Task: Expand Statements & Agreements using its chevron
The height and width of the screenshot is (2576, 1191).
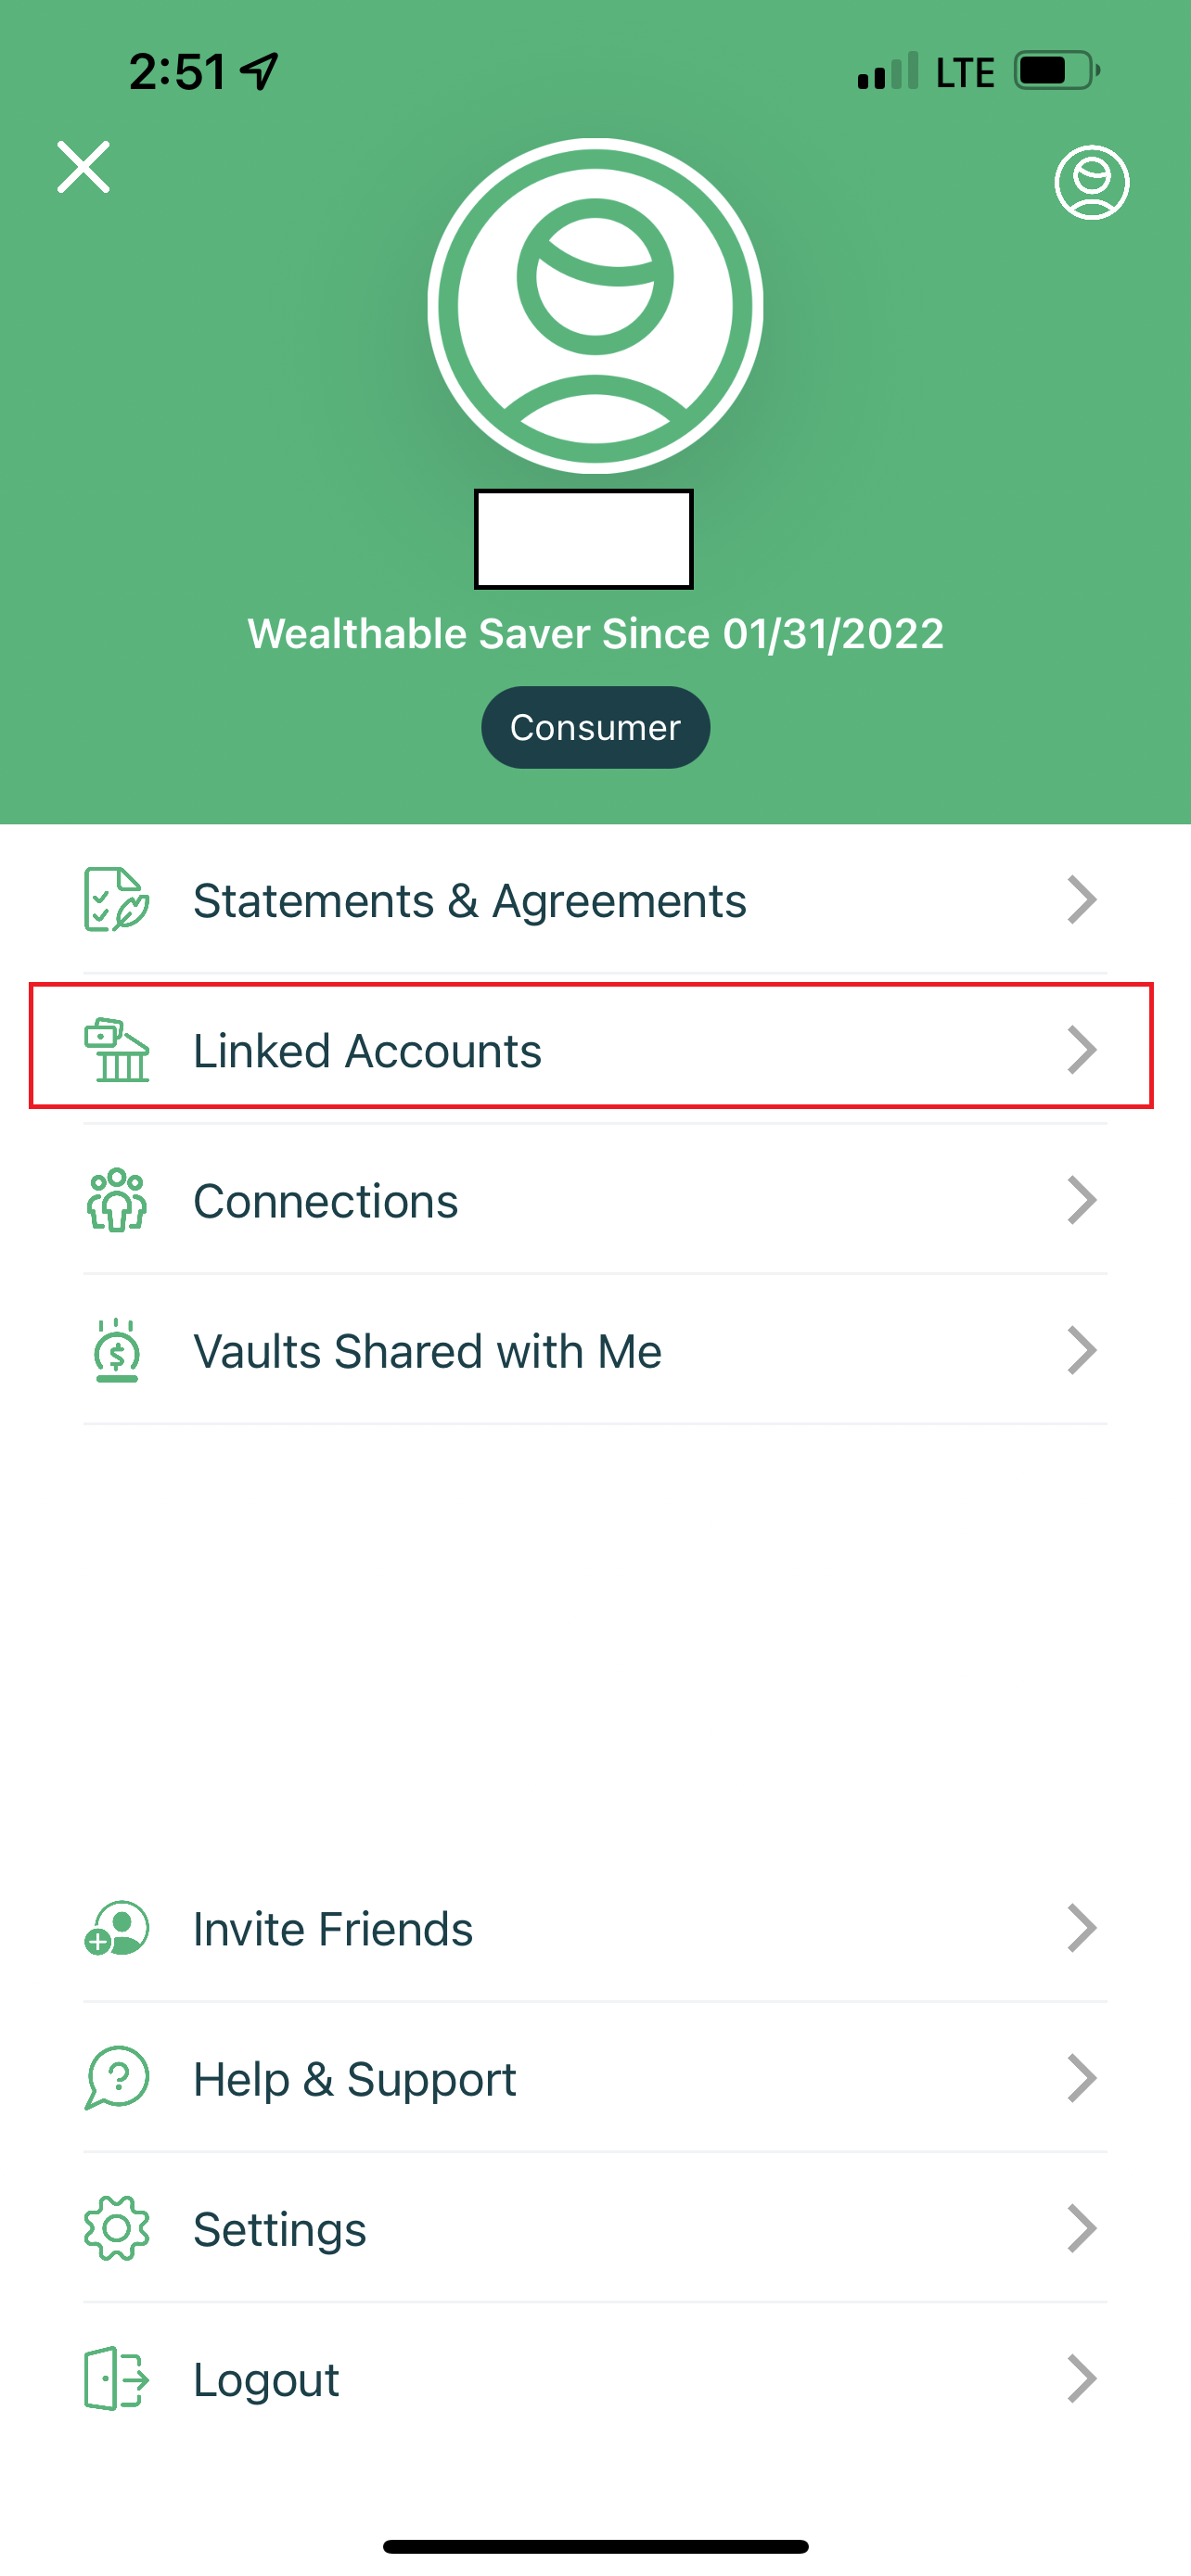Action: pyautogui.click(x=1082, y=900)
